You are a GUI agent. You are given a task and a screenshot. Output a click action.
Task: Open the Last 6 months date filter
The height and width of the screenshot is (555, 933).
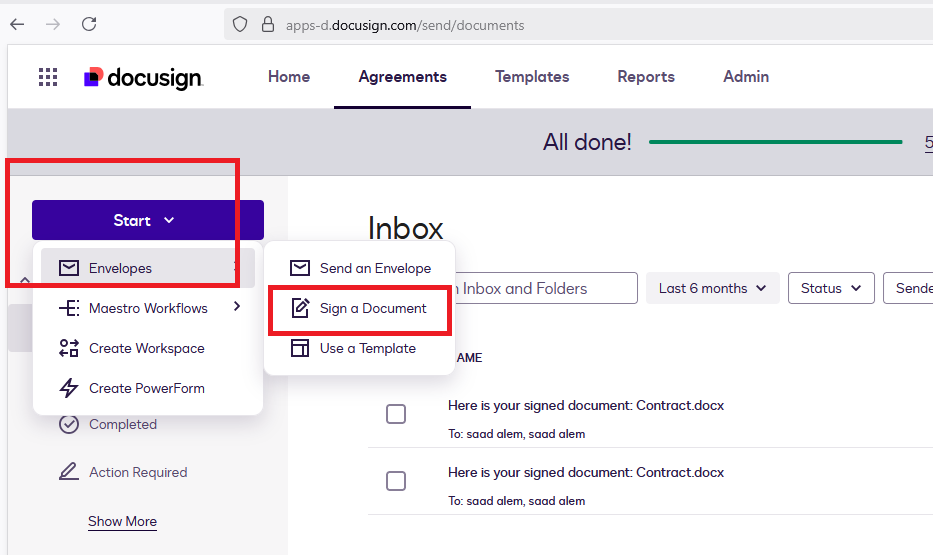[712, 288]
